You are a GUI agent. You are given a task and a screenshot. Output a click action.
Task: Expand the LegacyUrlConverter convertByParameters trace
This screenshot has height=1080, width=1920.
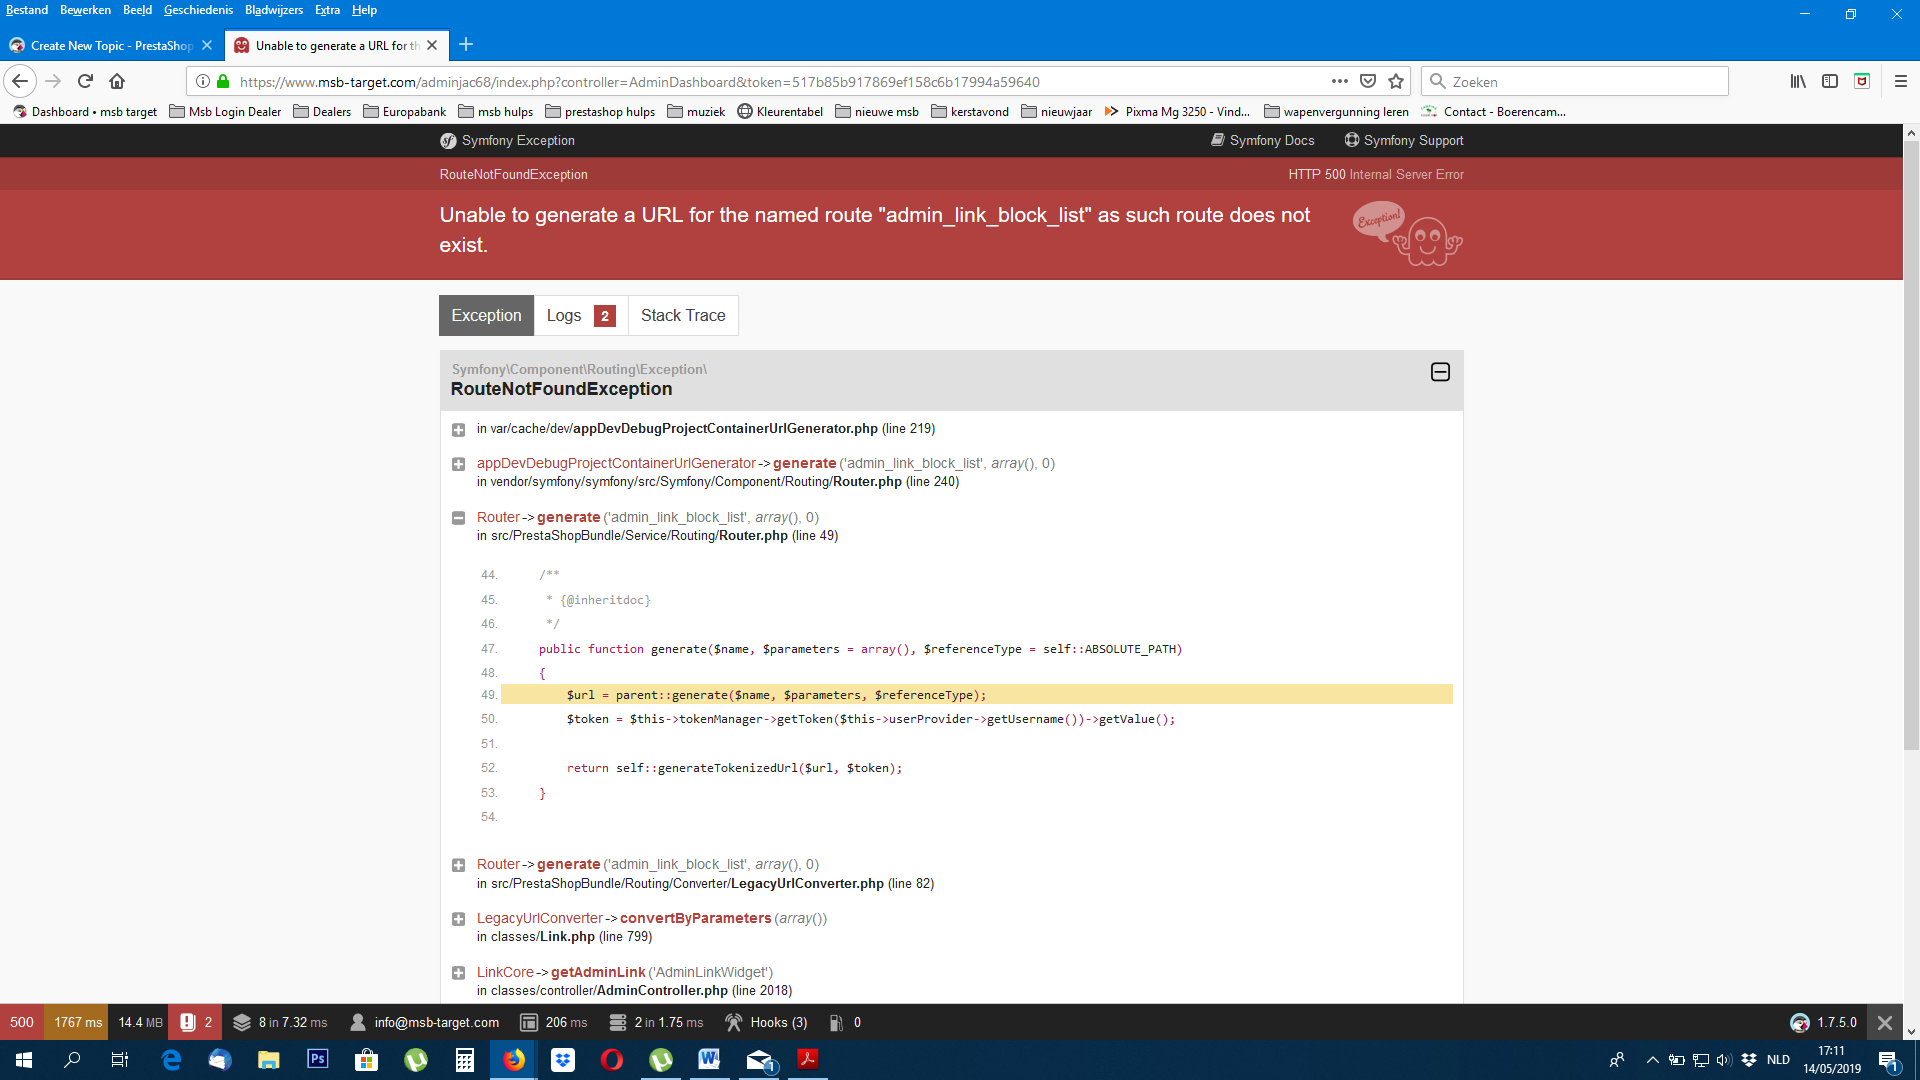458,919
